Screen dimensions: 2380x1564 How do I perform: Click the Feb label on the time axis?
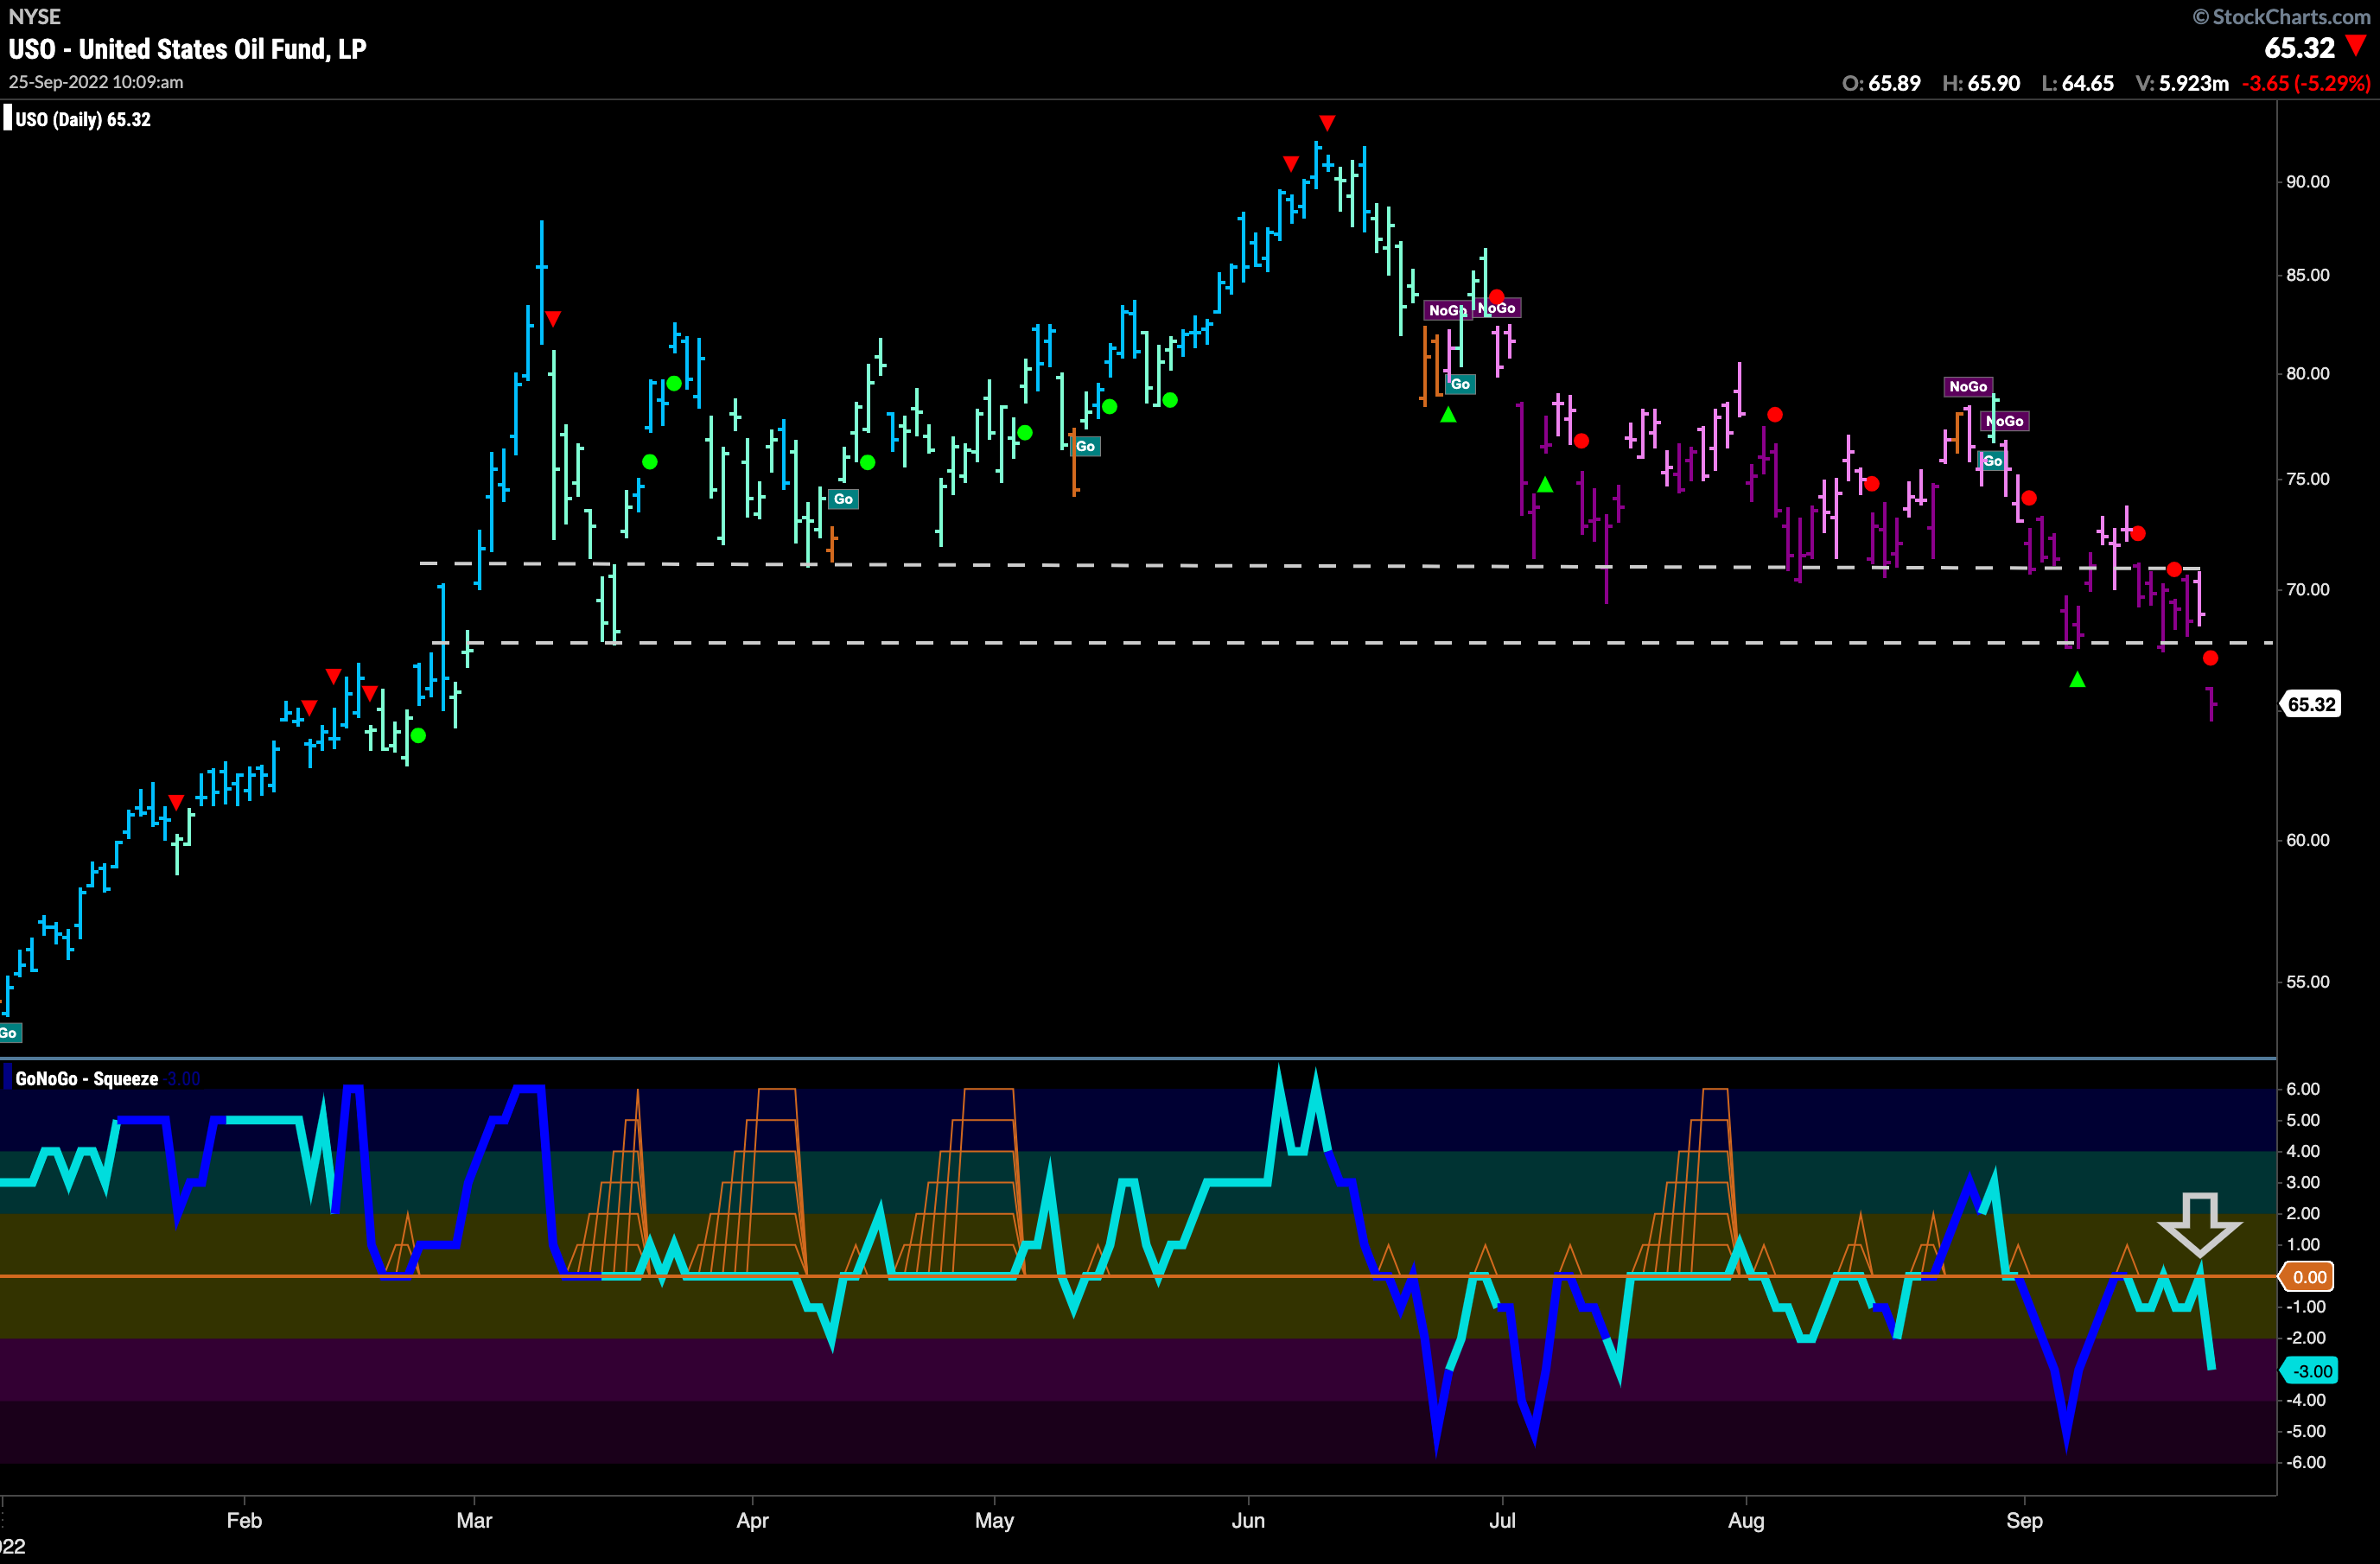coord(244,1520)
